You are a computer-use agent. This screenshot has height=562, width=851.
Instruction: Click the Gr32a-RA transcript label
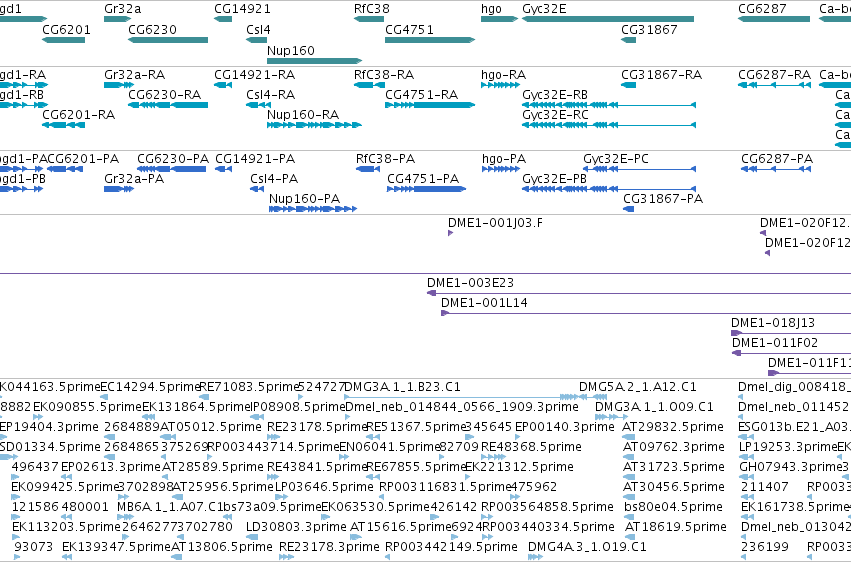pyautogui.click(x=135, y=74)
